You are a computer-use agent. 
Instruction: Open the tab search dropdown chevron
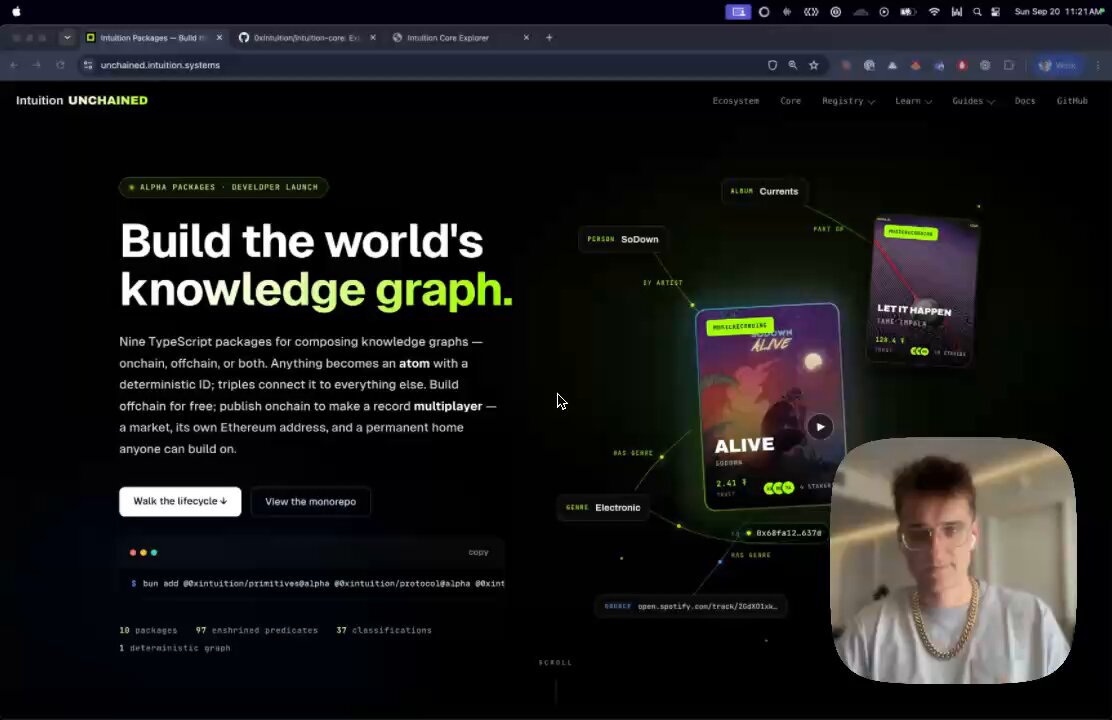point(67,38)
